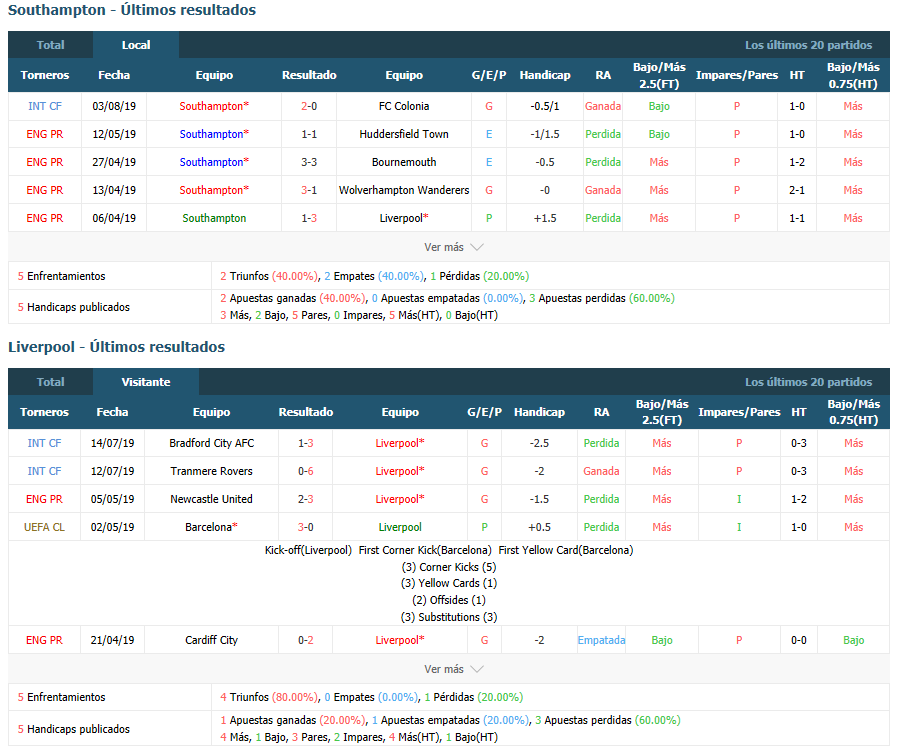The image size is (897, 750).
Task: Click the 'Southampton - Últimos resultados' heading
Action: (x=132, y=10)
